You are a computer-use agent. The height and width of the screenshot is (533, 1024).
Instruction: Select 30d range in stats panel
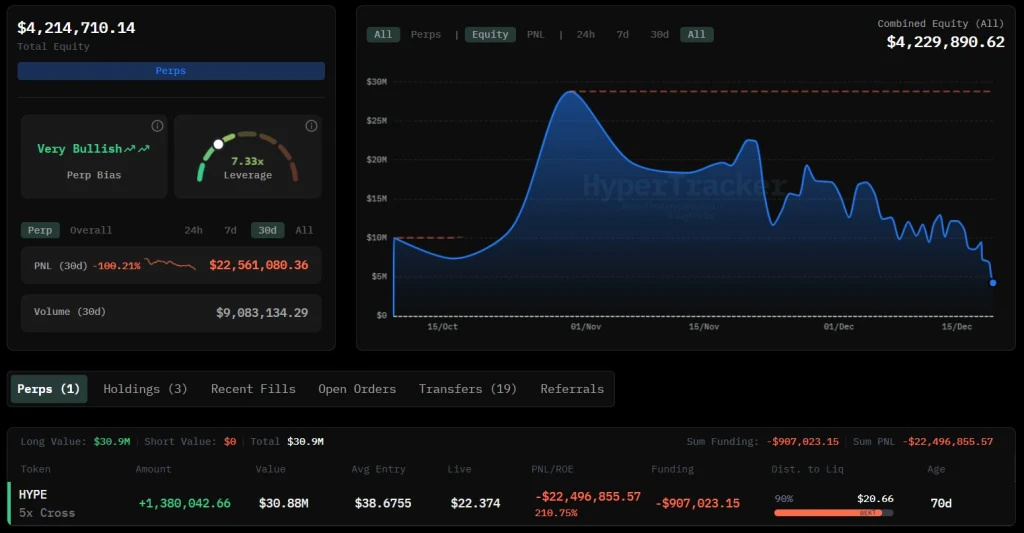coord(267,231)
